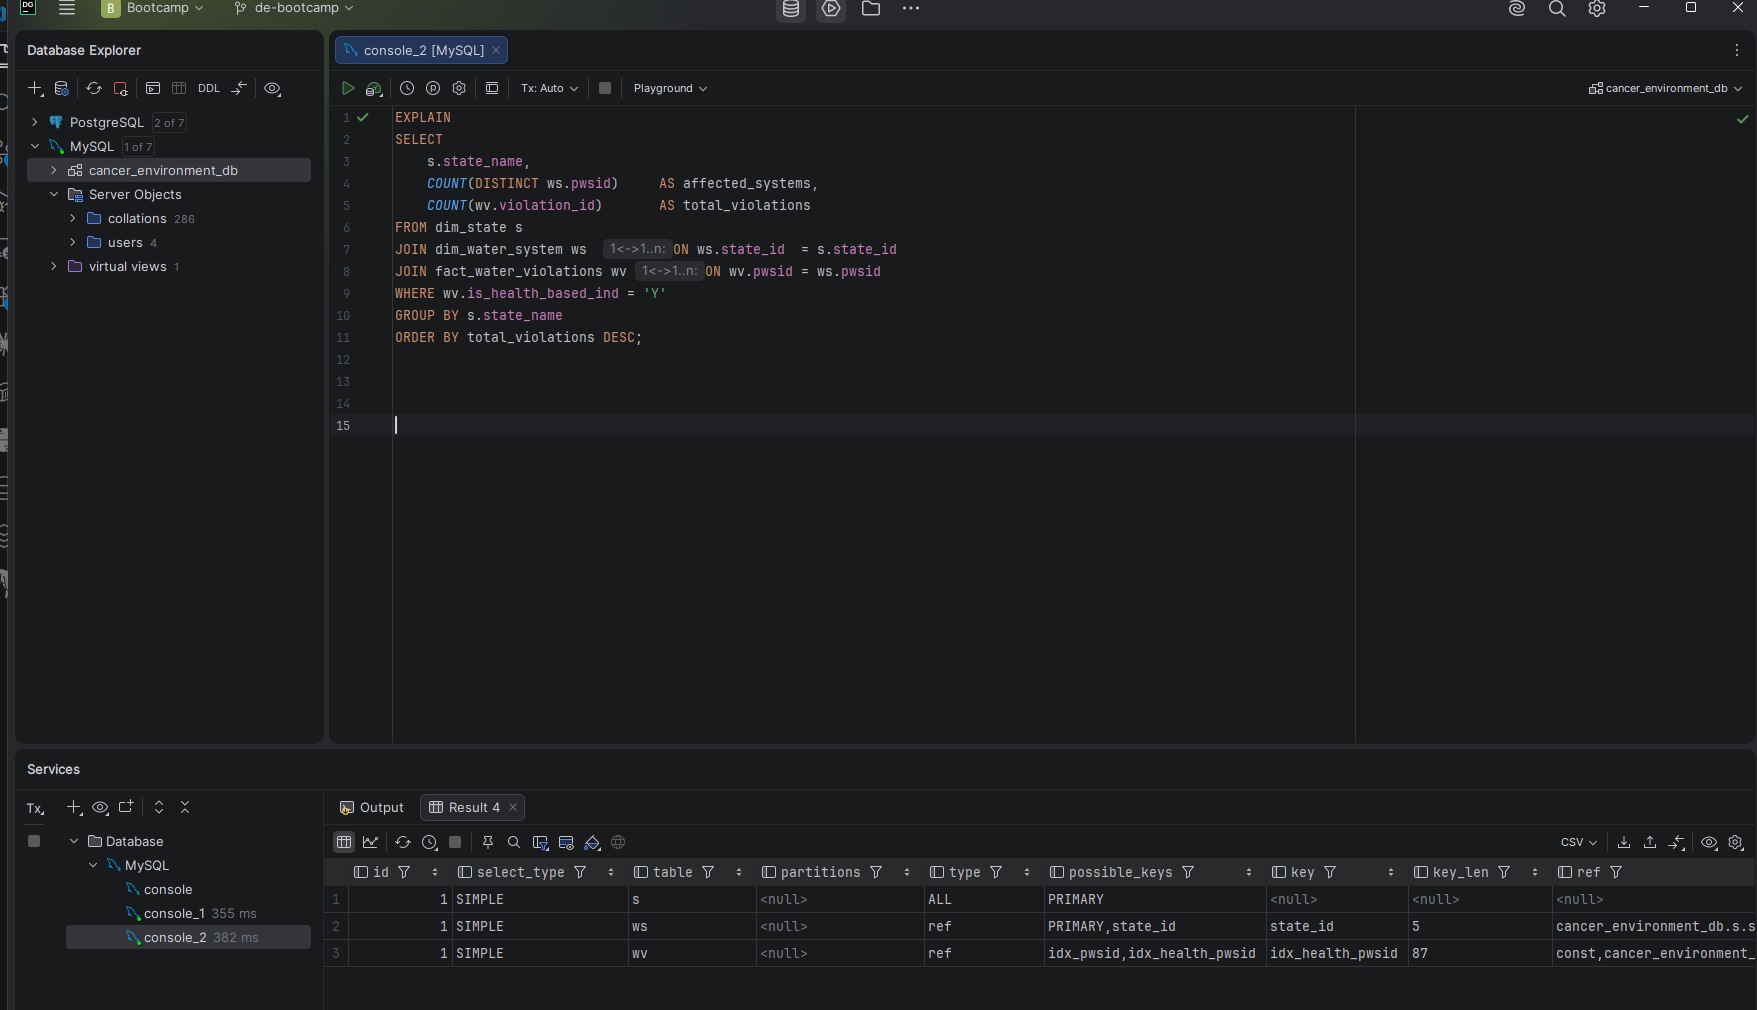Click the view parameters (P) icon
The image size is (1757, 1010).
click(433, 88)
